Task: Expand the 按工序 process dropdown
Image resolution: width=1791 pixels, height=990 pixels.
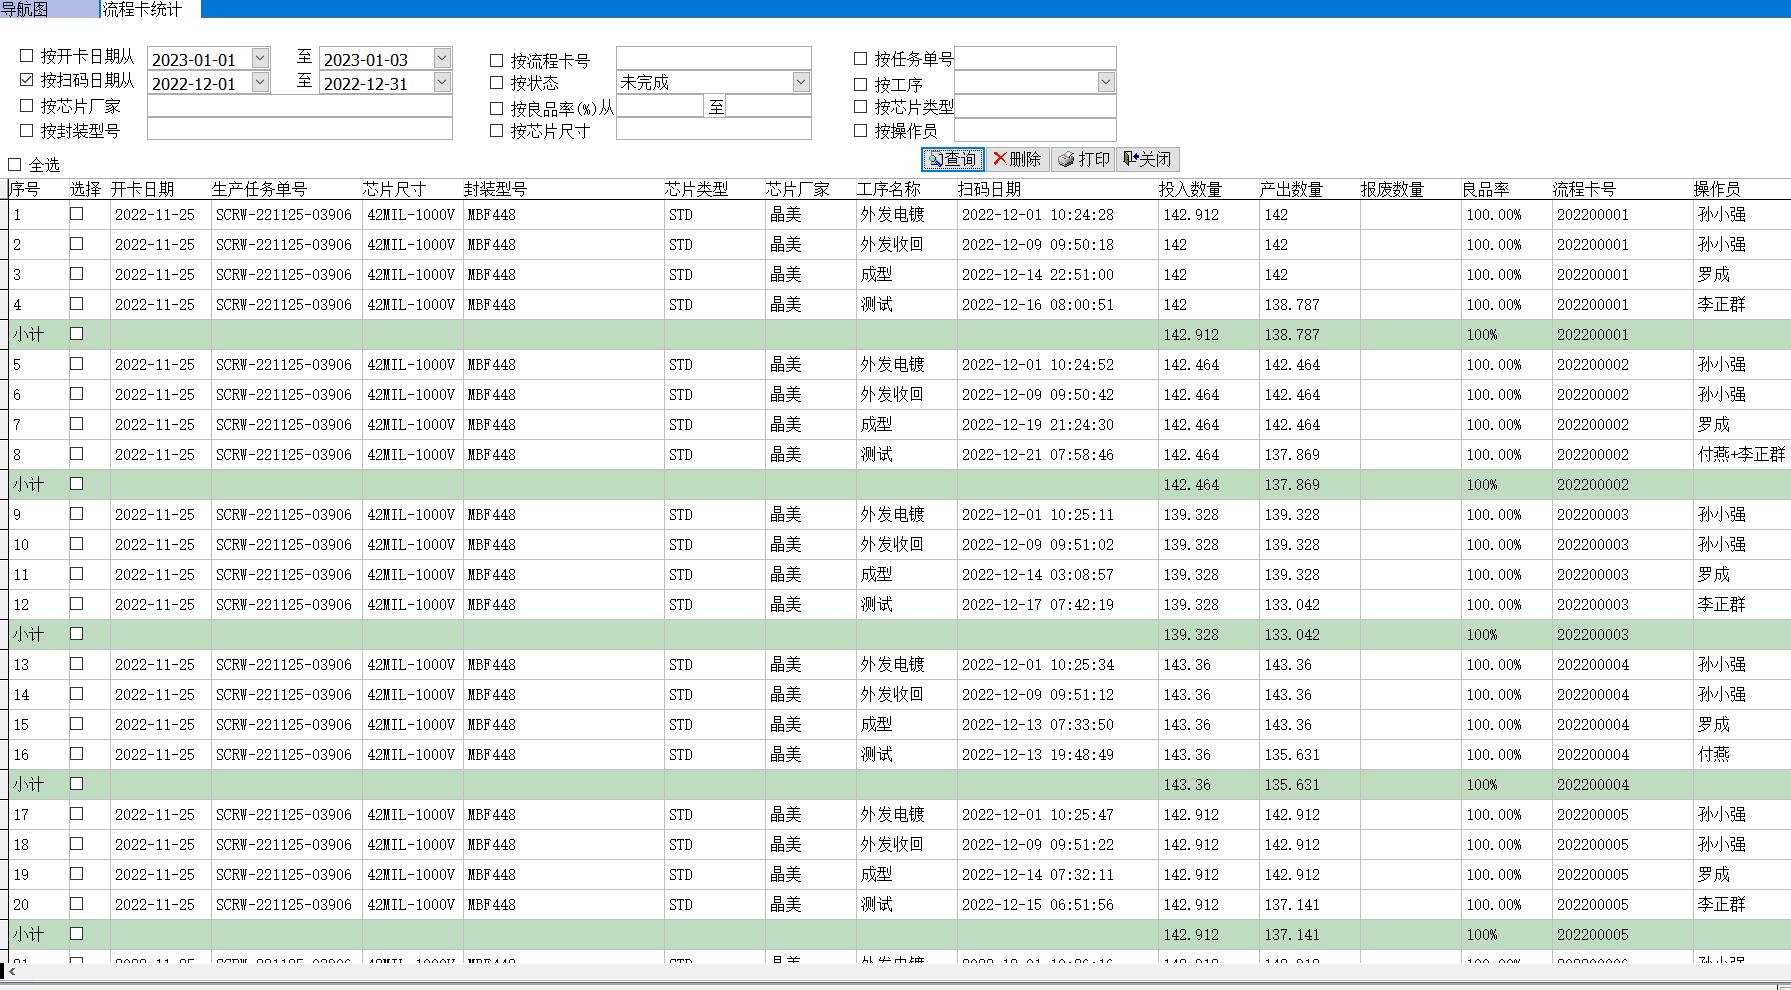Action: click(1105, 82)
